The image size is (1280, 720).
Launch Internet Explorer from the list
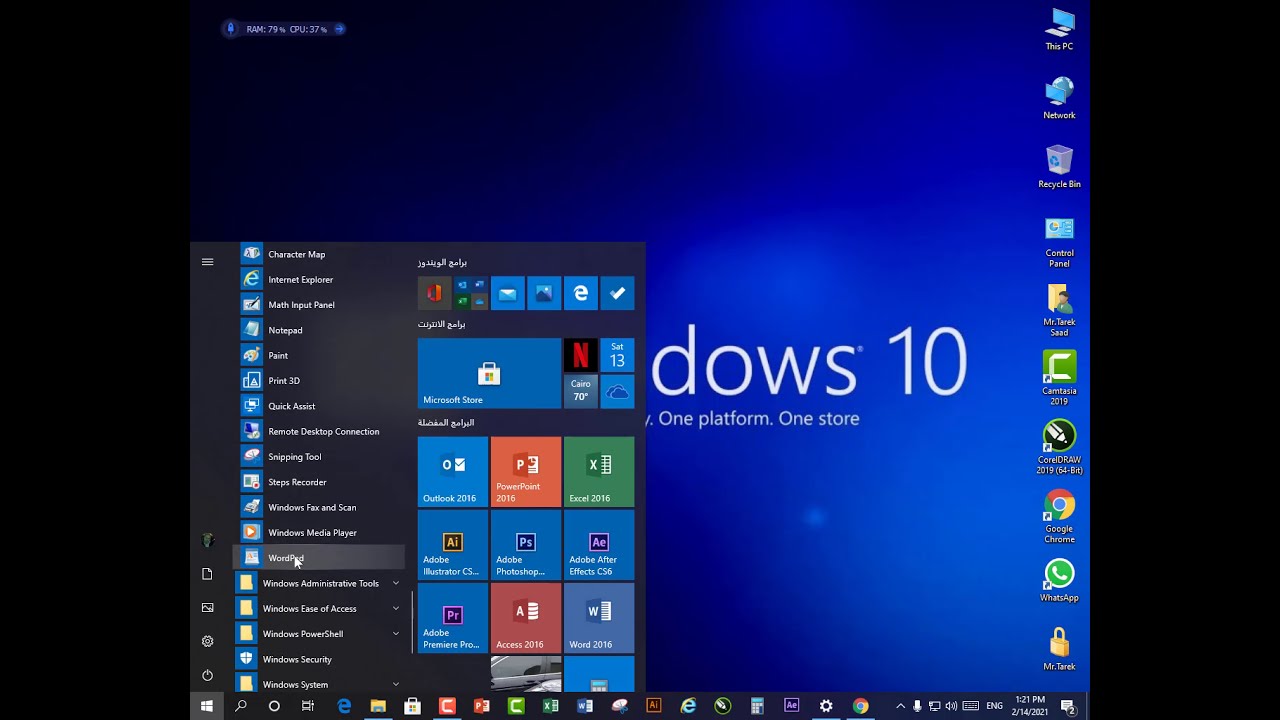(x=319, y=279)
